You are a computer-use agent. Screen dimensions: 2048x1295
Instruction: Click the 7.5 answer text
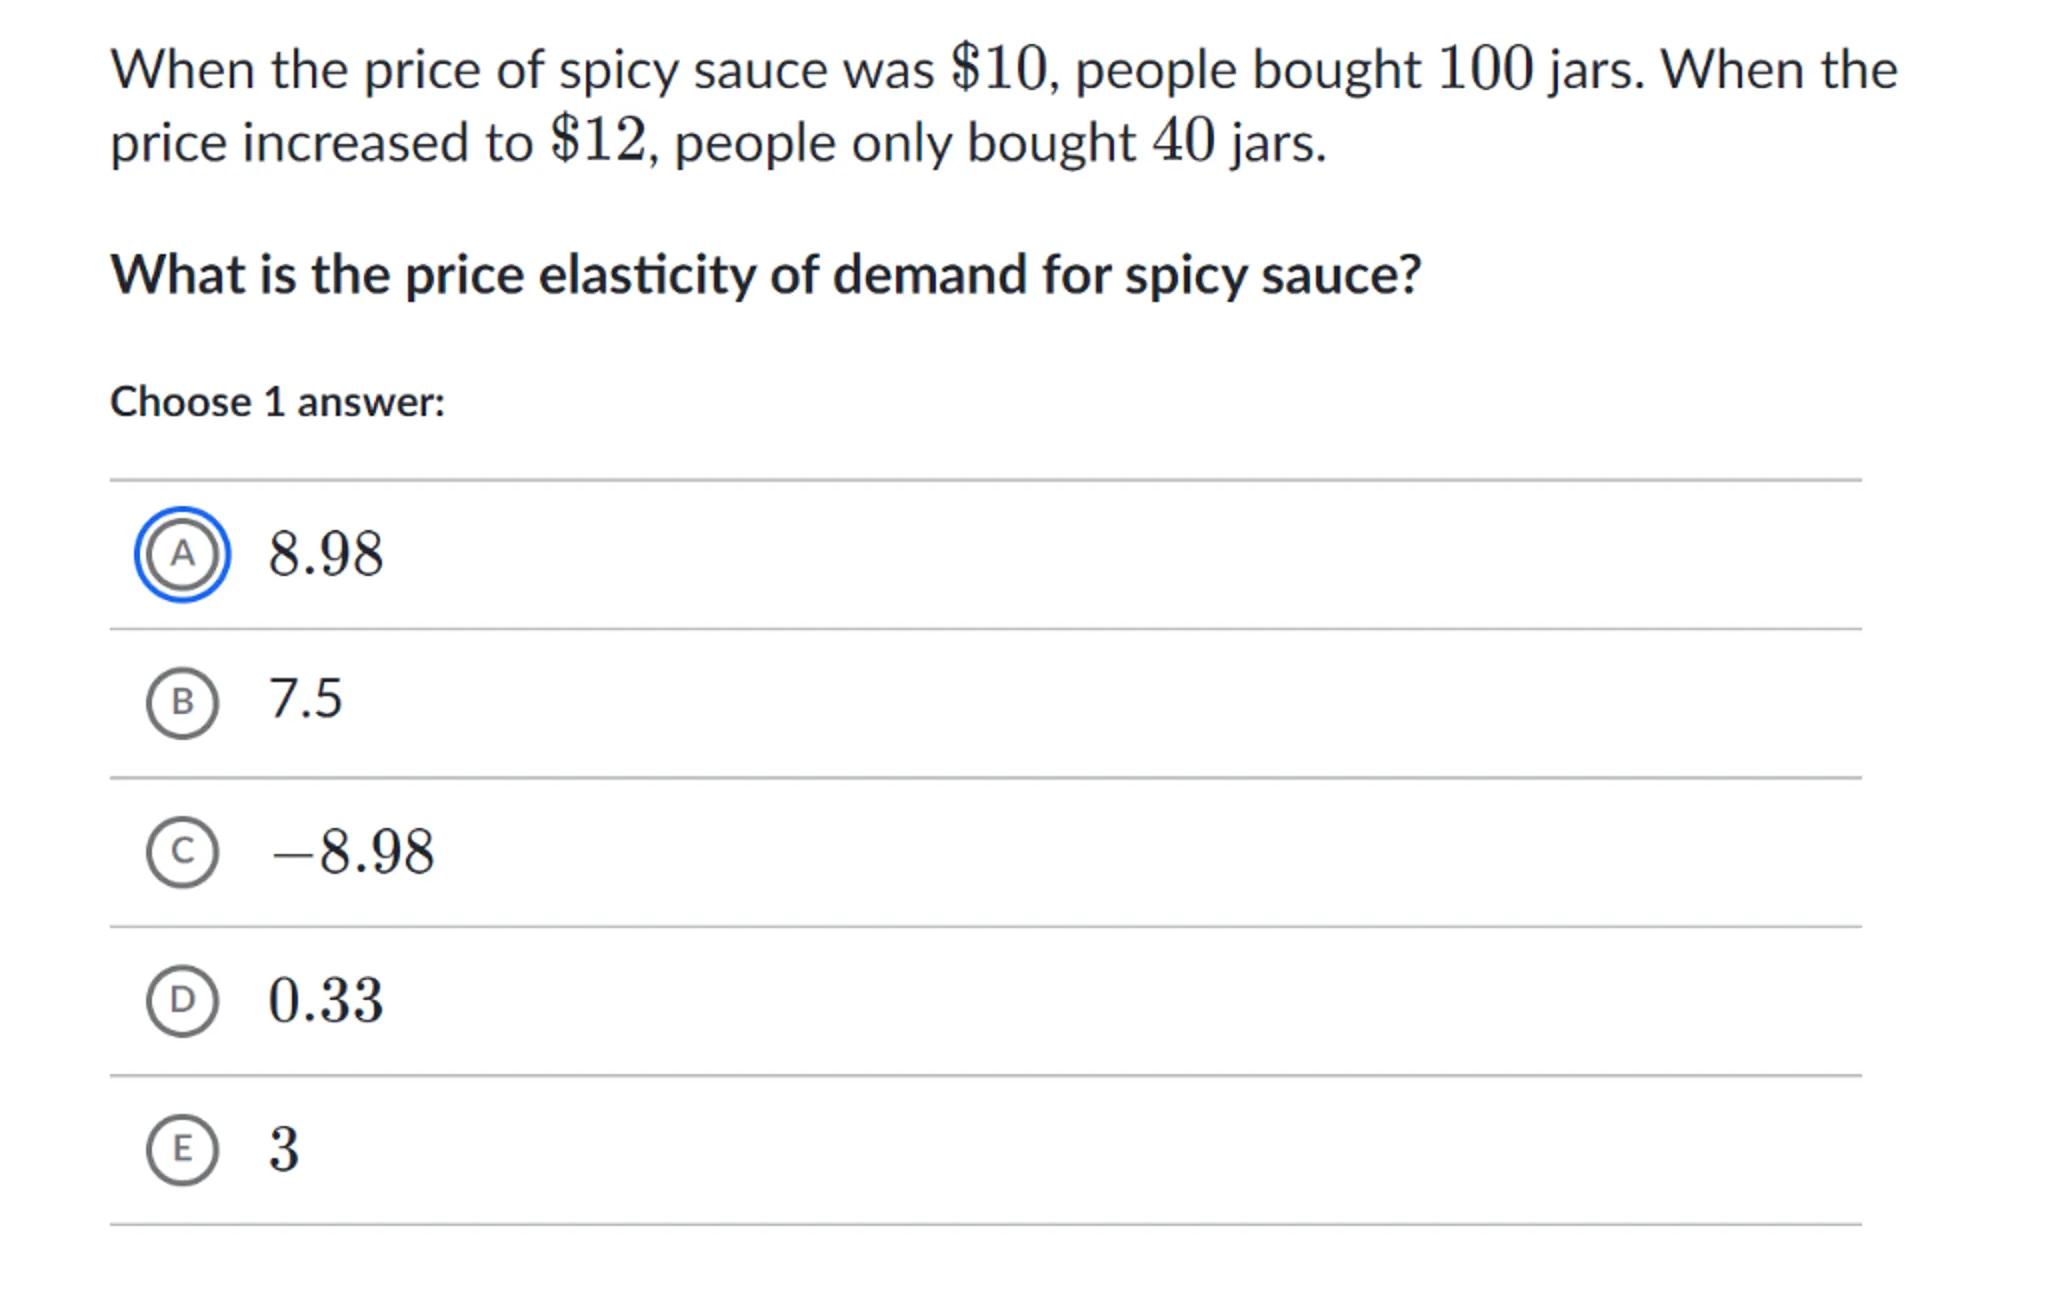305,699
